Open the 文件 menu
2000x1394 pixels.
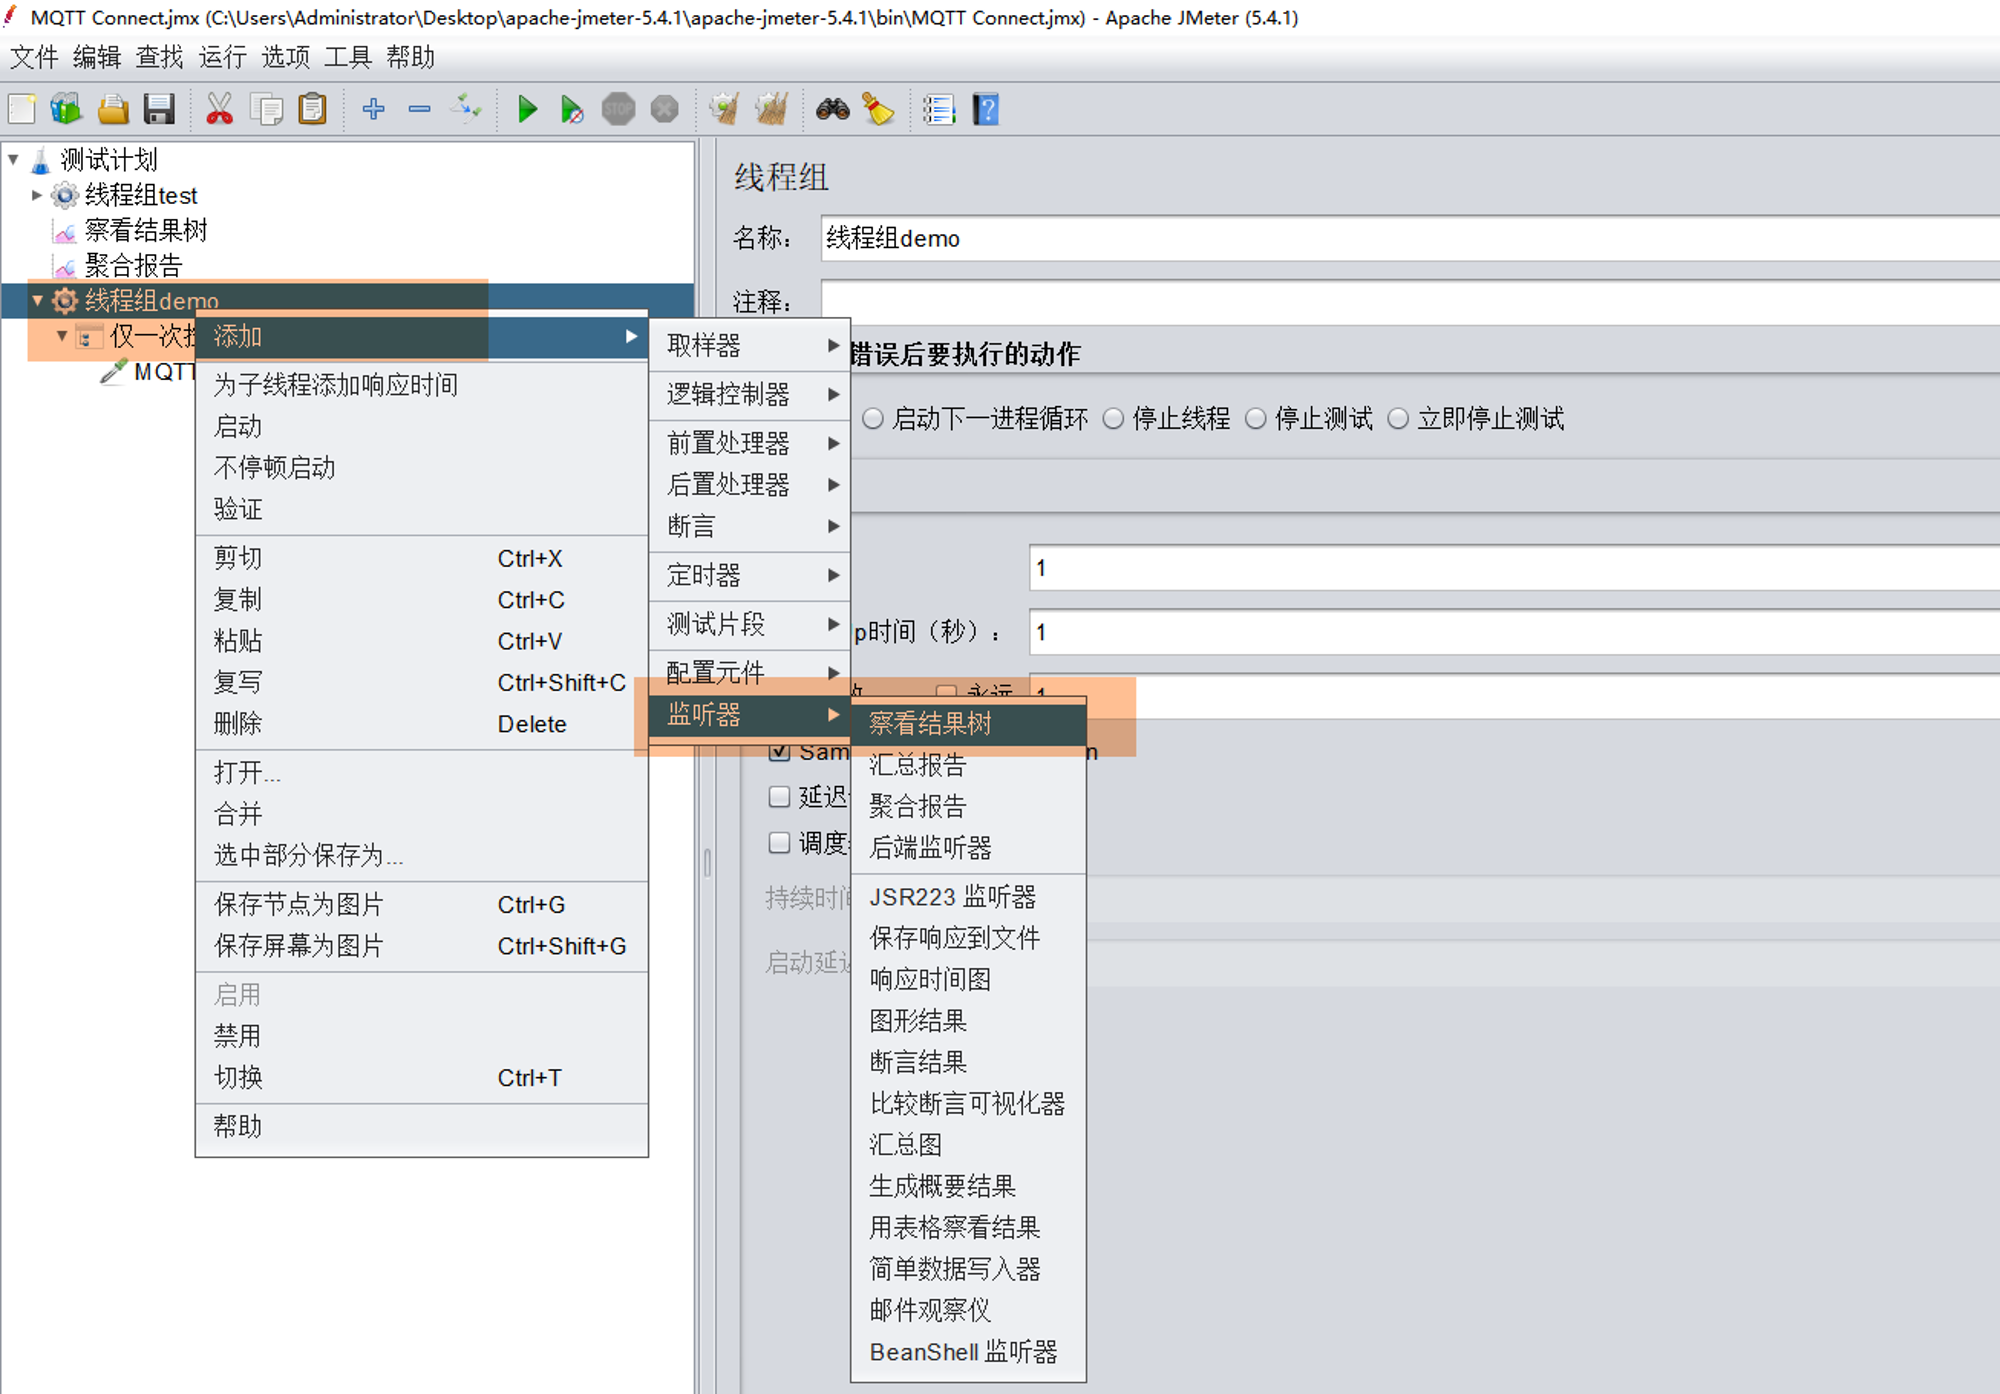coord(34,57)
